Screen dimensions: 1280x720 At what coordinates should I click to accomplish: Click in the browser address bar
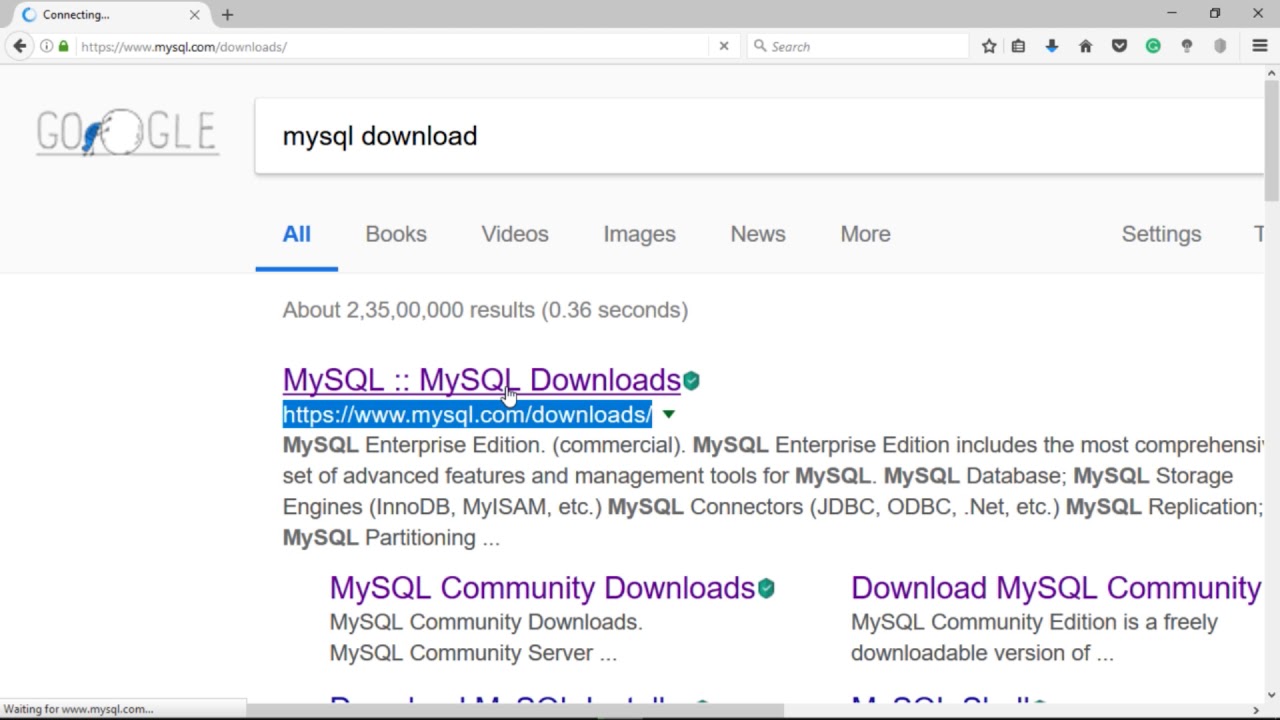393,46
